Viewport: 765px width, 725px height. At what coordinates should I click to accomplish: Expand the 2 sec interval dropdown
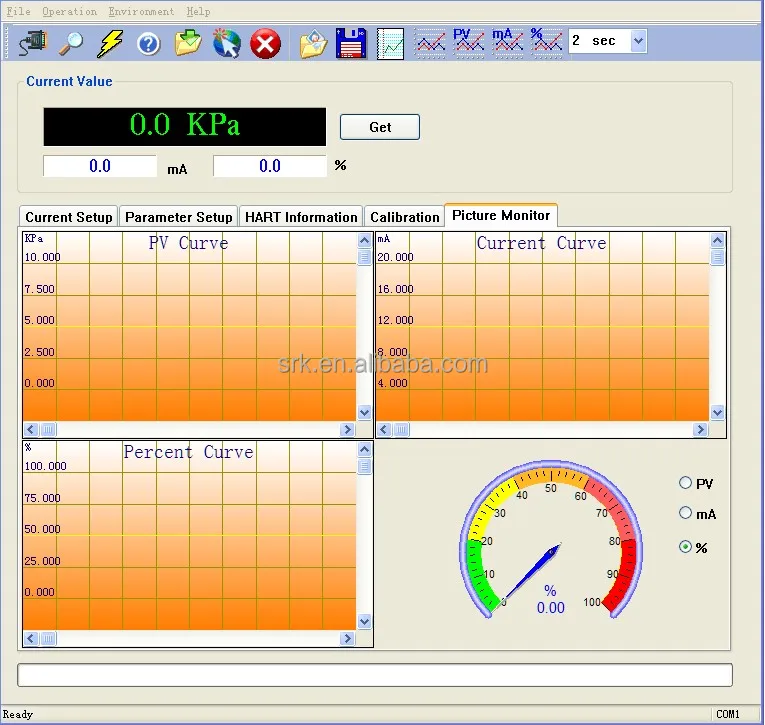click(x=638, y=41)
